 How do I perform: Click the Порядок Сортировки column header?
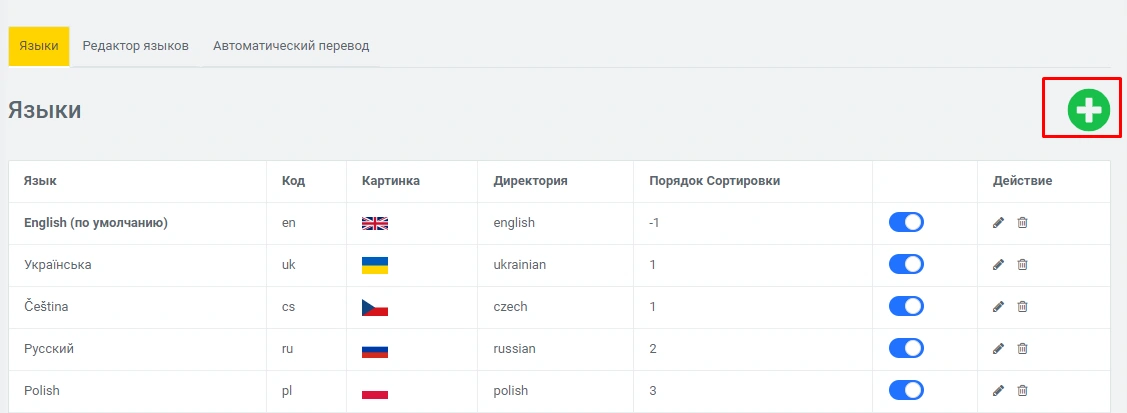(x=714, y=181)
